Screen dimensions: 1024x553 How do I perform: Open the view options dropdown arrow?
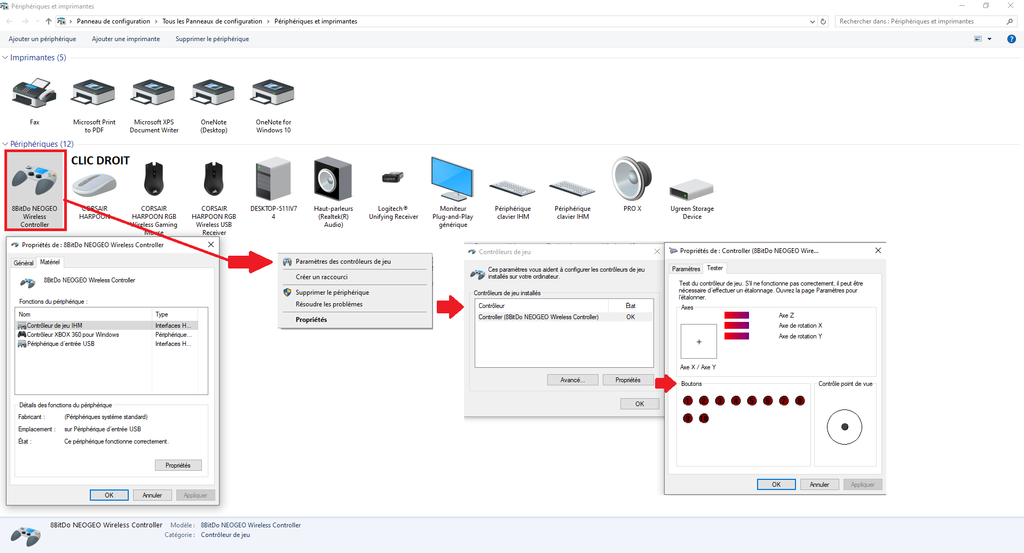point(990,39)
